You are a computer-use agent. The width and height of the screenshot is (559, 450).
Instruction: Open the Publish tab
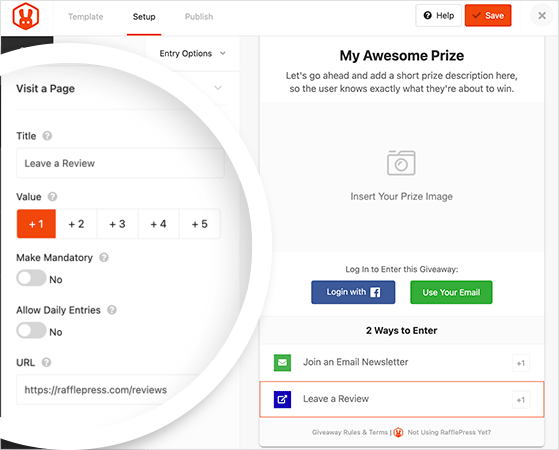pos(199,17)
